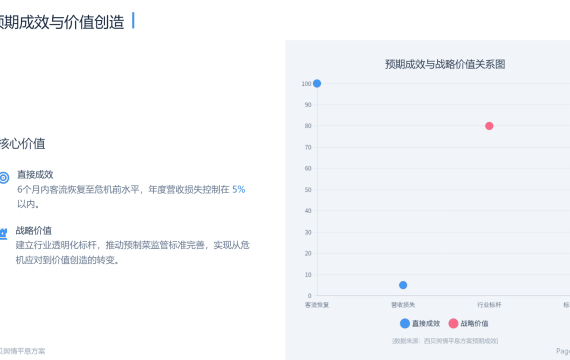This screenshot has width=570, height=360.
Task: Select the chart title 预期成效与战略价值关系图
Action: point(445,64)
